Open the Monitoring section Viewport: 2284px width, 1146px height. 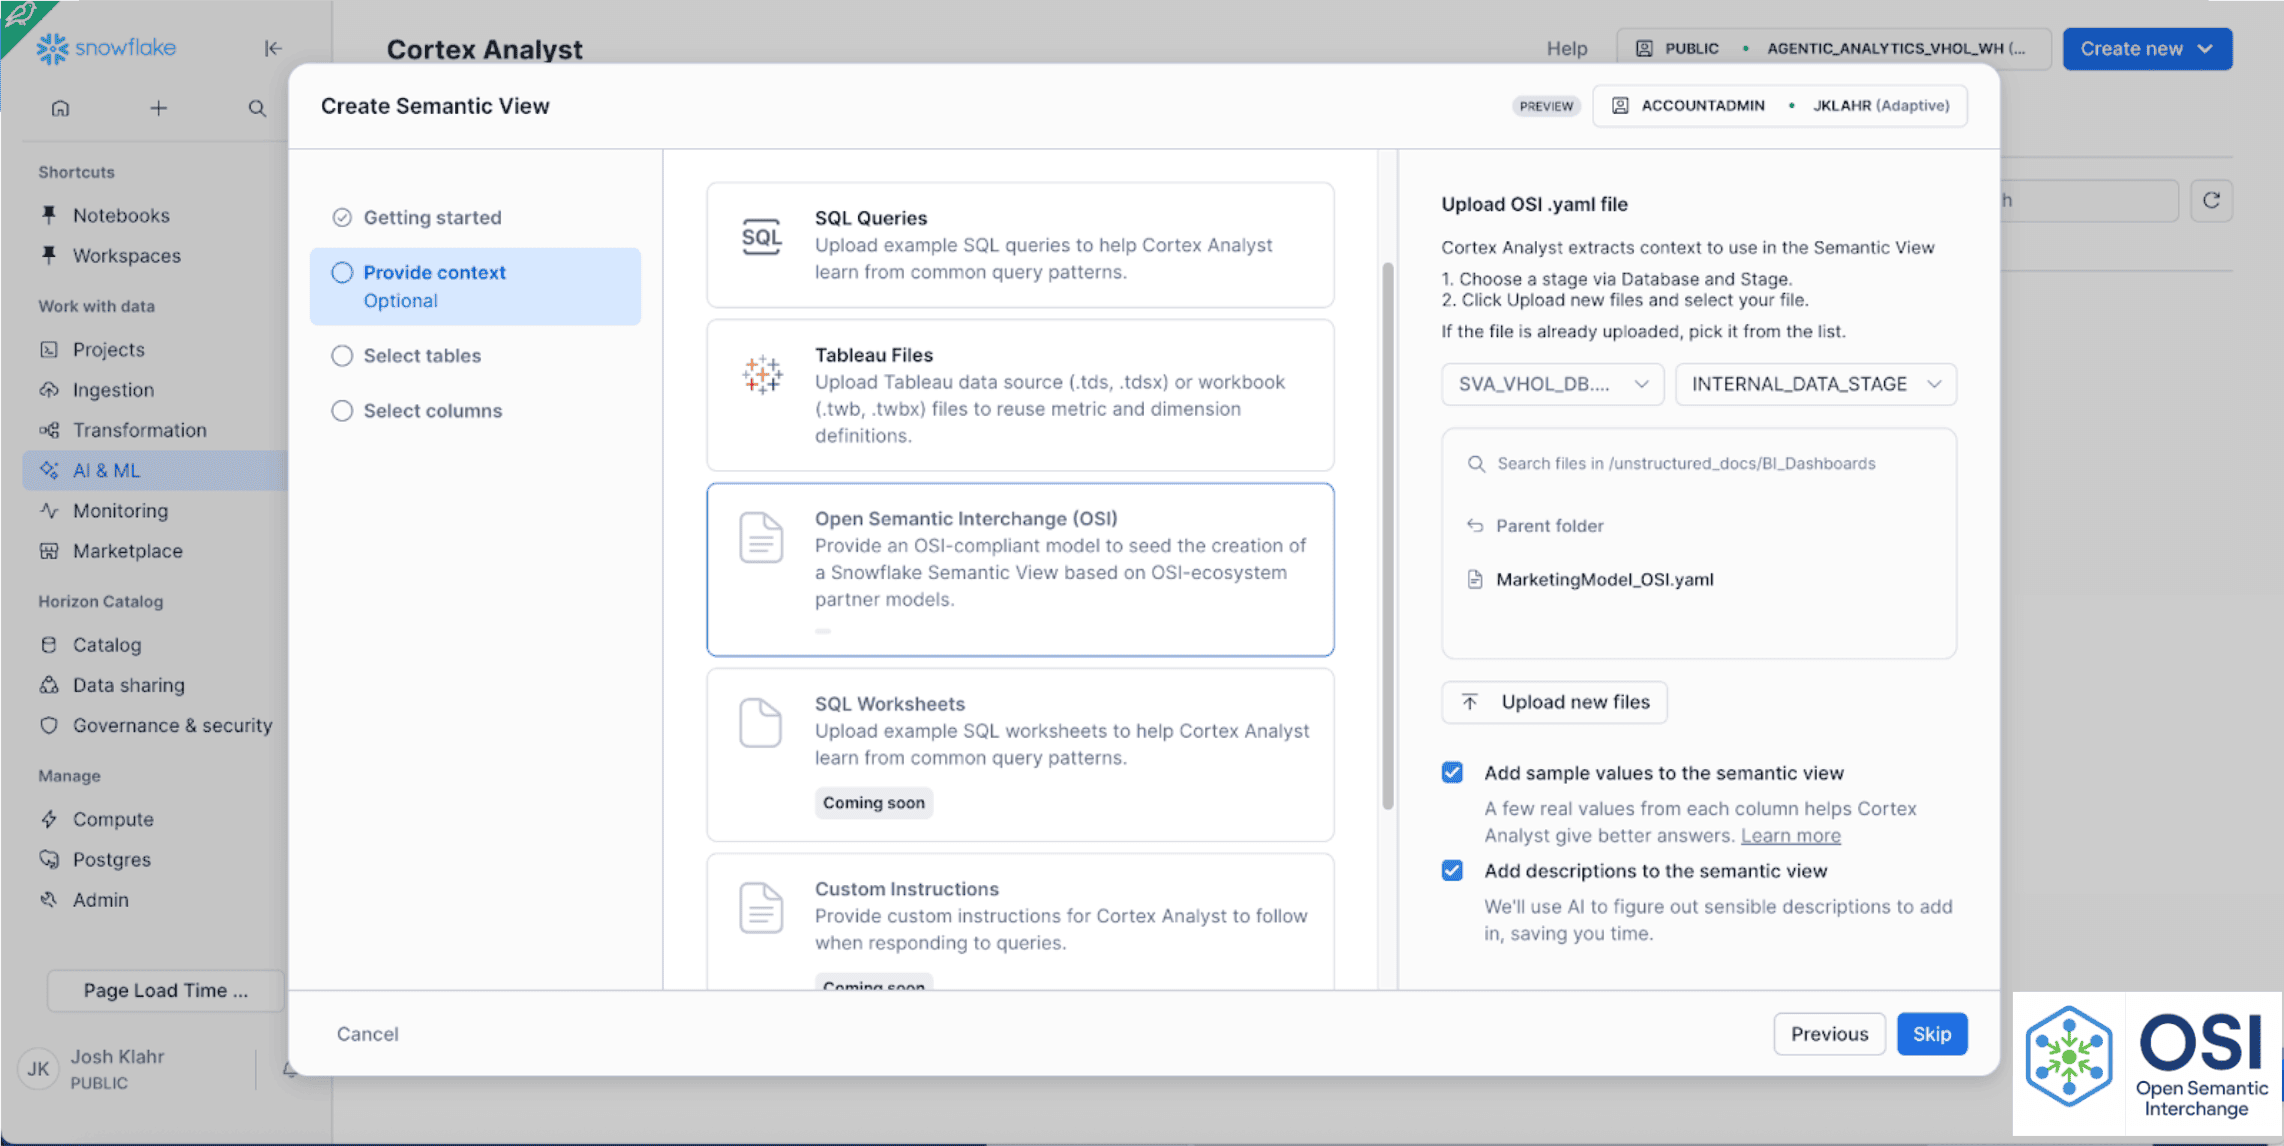[x=120, y=510]
